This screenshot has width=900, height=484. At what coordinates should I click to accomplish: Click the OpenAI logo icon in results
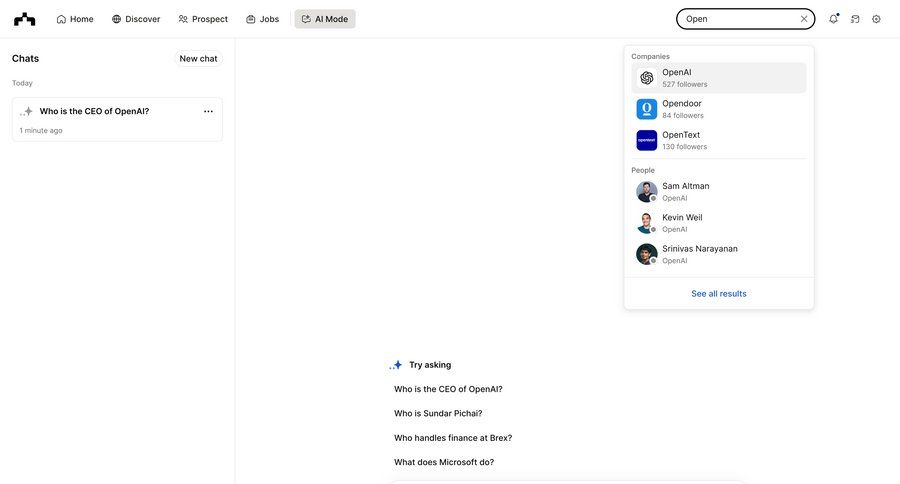647,78
